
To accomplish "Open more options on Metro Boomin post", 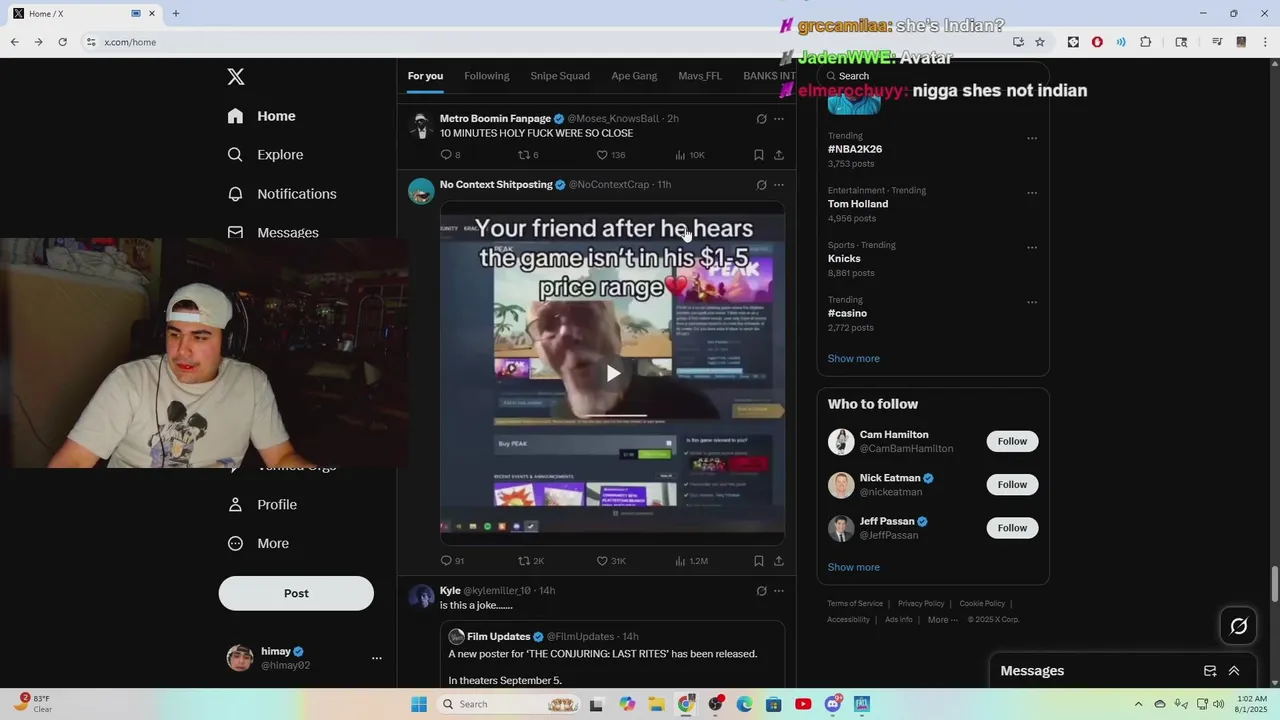I will pyautogui.click(x=779, y=119).
